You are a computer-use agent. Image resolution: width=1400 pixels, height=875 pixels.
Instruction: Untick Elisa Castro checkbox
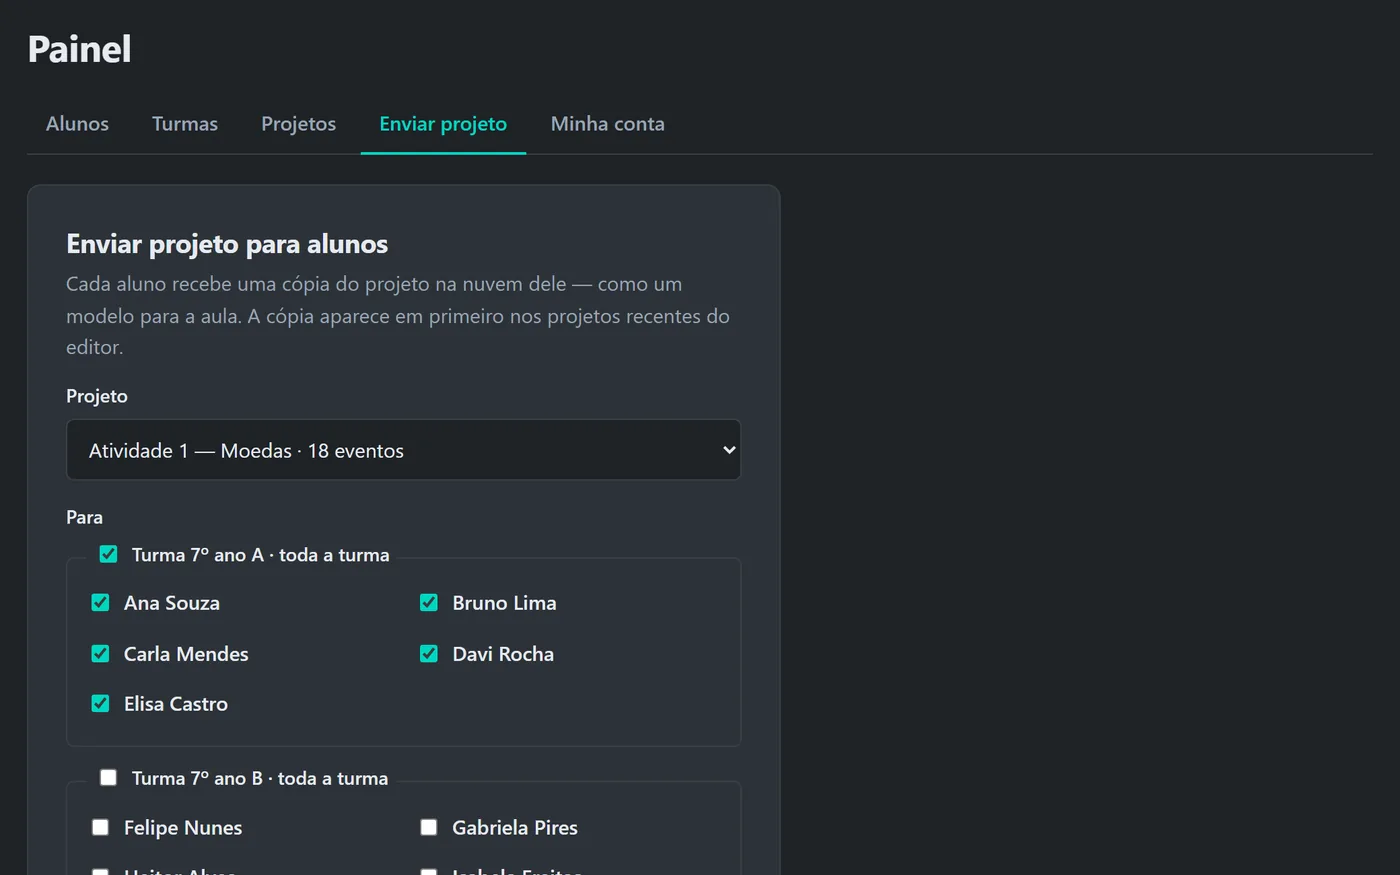(x=100, y=703)
